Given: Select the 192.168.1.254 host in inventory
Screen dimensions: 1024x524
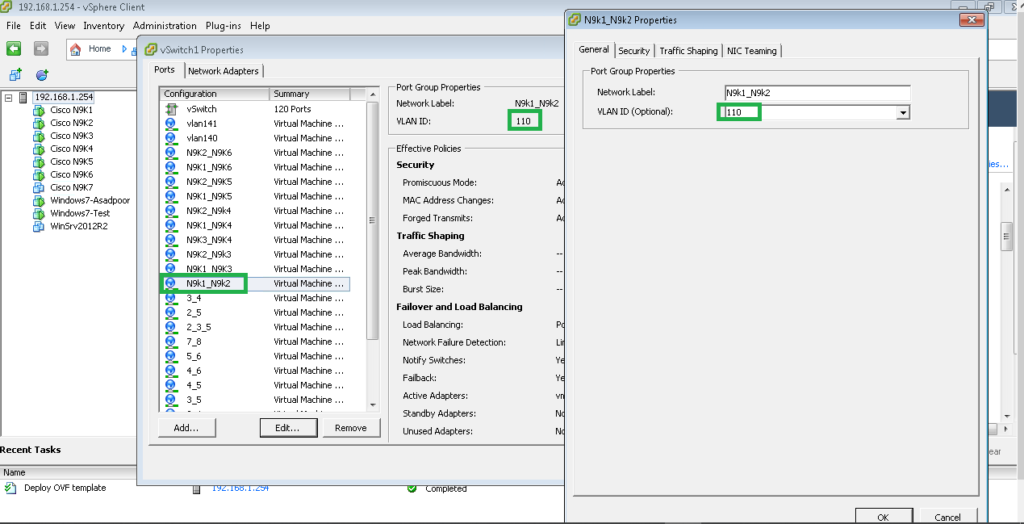Looking at the screenshot, I should pos(63,97).
